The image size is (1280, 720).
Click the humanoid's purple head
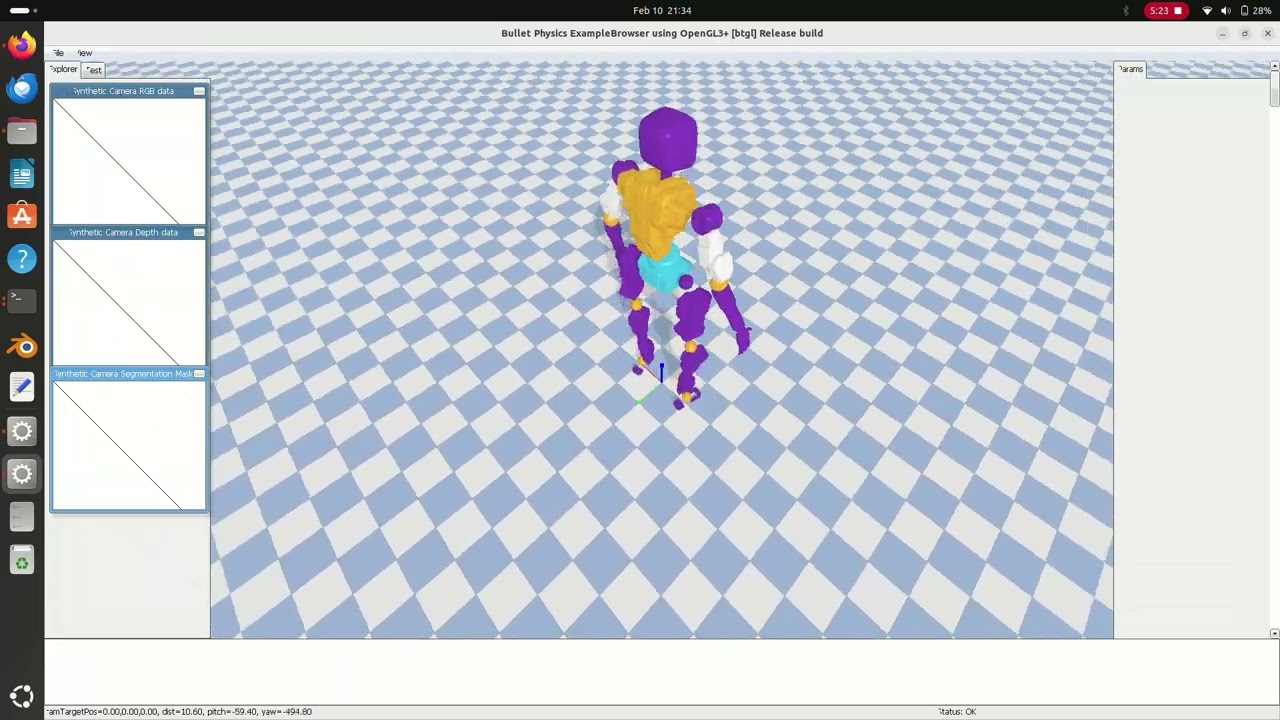coord(667,138)
